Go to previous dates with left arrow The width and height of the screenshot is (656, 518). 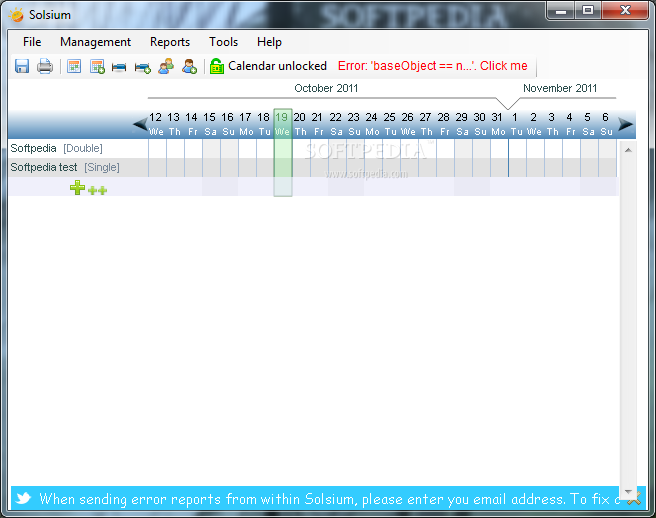[x=140, y=124]
